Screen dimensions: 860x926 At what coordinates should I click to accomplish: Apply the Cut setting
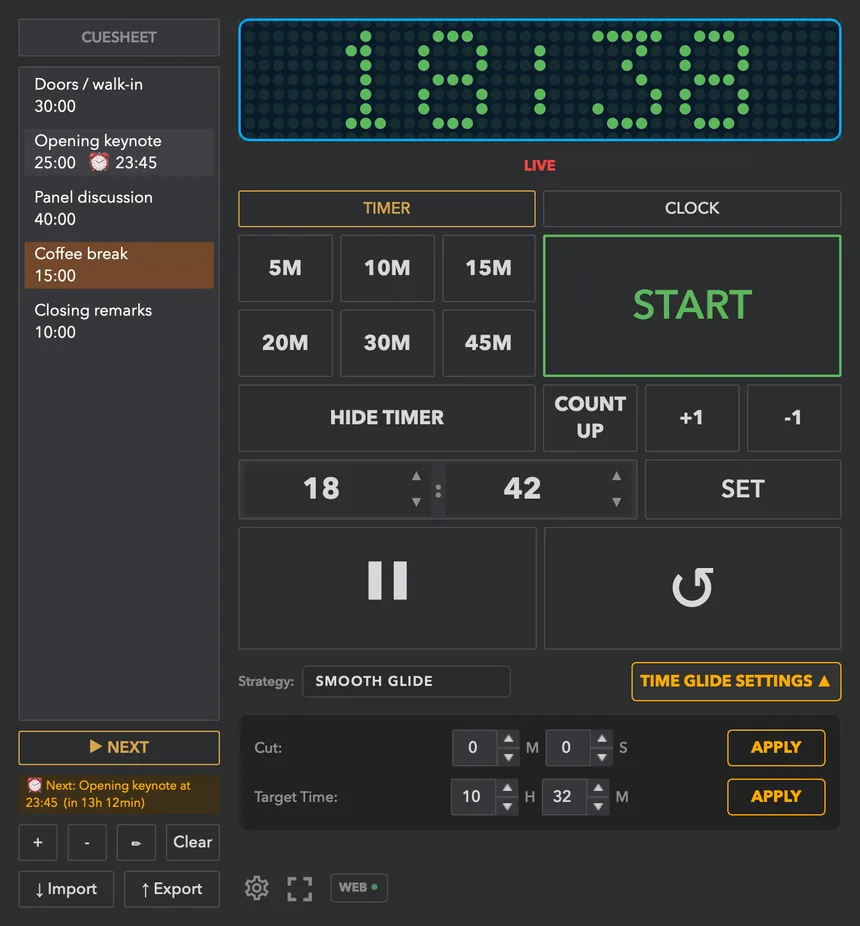click(776, 748)
